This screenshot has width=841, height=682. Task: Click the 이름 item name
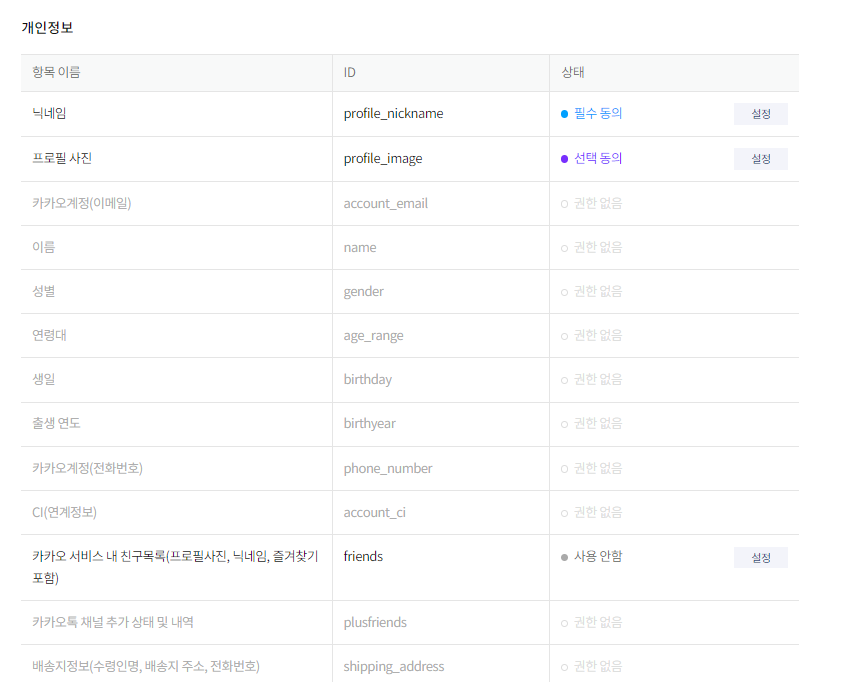[43, 247]
